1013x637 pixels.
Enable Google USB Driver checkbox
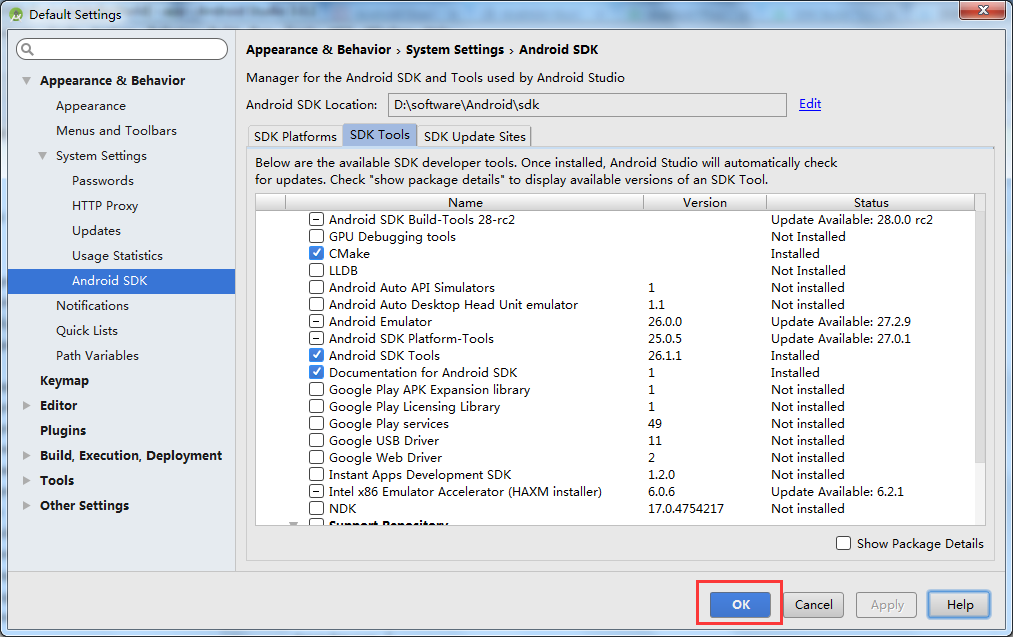click(317, 441)
